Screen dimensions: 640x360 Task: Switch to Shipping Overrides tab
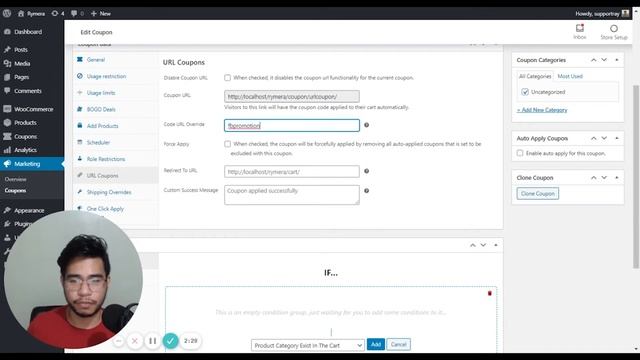click(109, 192)
